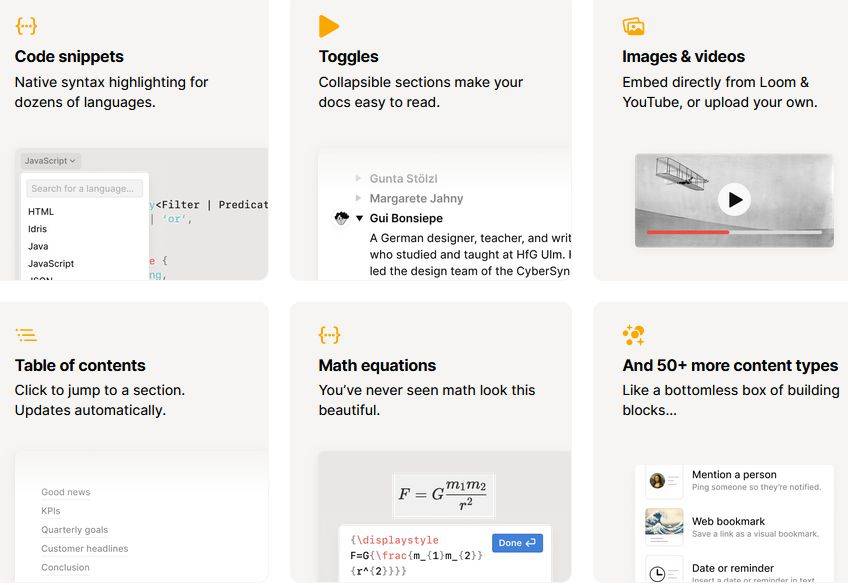Pick Java from the language list
Viewport: 848px width, 585px height.
coord(38,246)
